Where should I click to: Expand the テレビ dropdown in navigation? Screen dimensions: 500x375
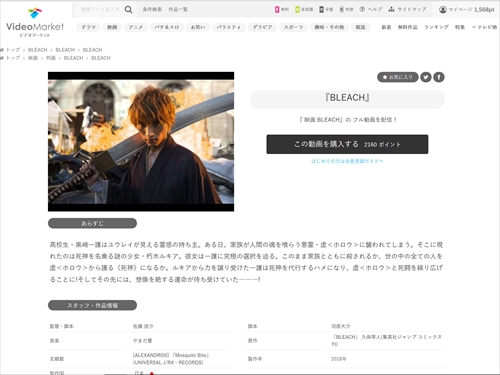[x=484, y=27]
